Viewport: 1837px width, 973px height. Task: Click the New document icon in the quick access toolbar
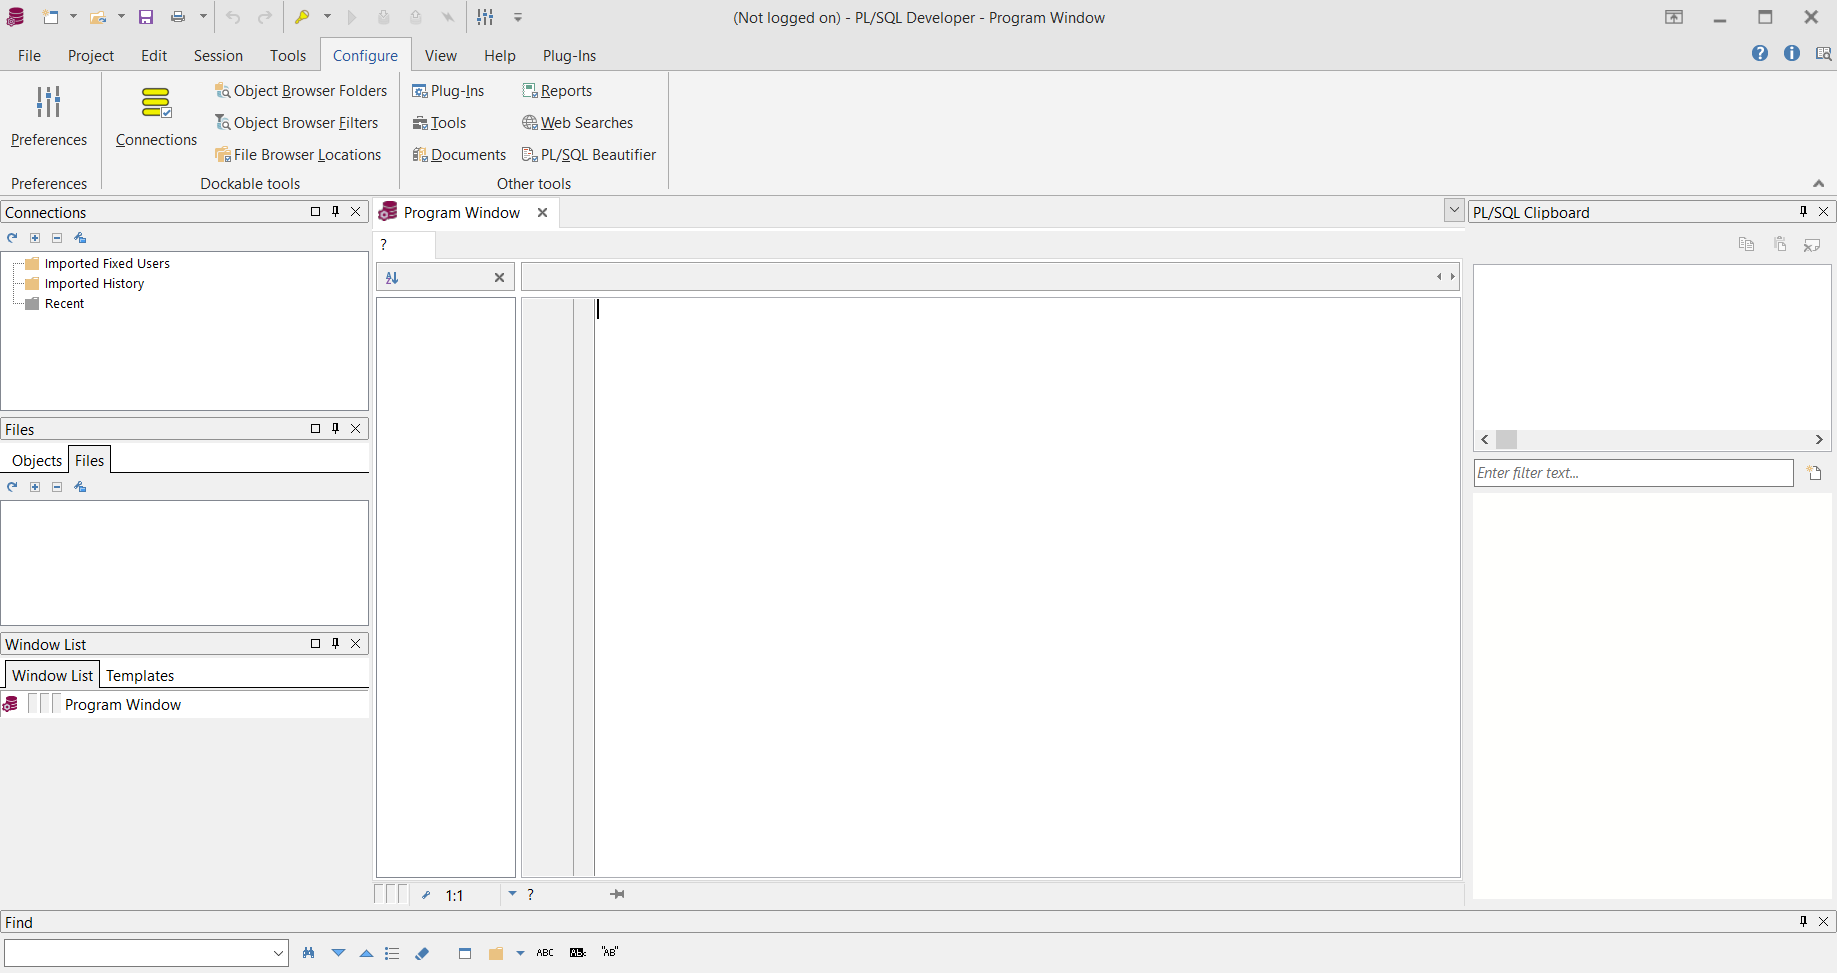(x=50, y=17)
